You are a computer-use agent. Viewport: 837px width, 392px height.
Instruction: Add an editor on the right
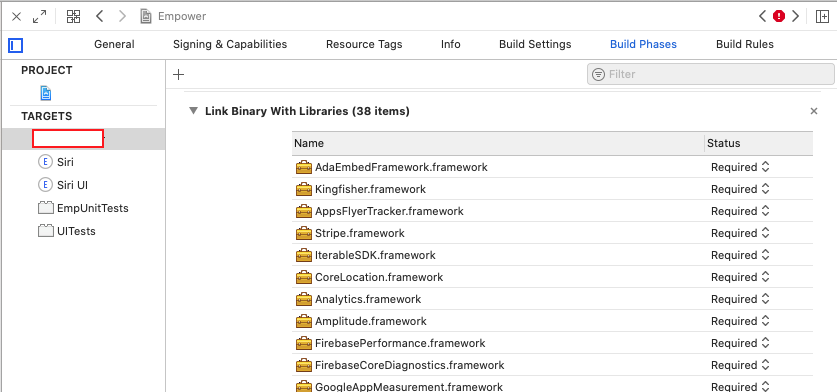823,17
